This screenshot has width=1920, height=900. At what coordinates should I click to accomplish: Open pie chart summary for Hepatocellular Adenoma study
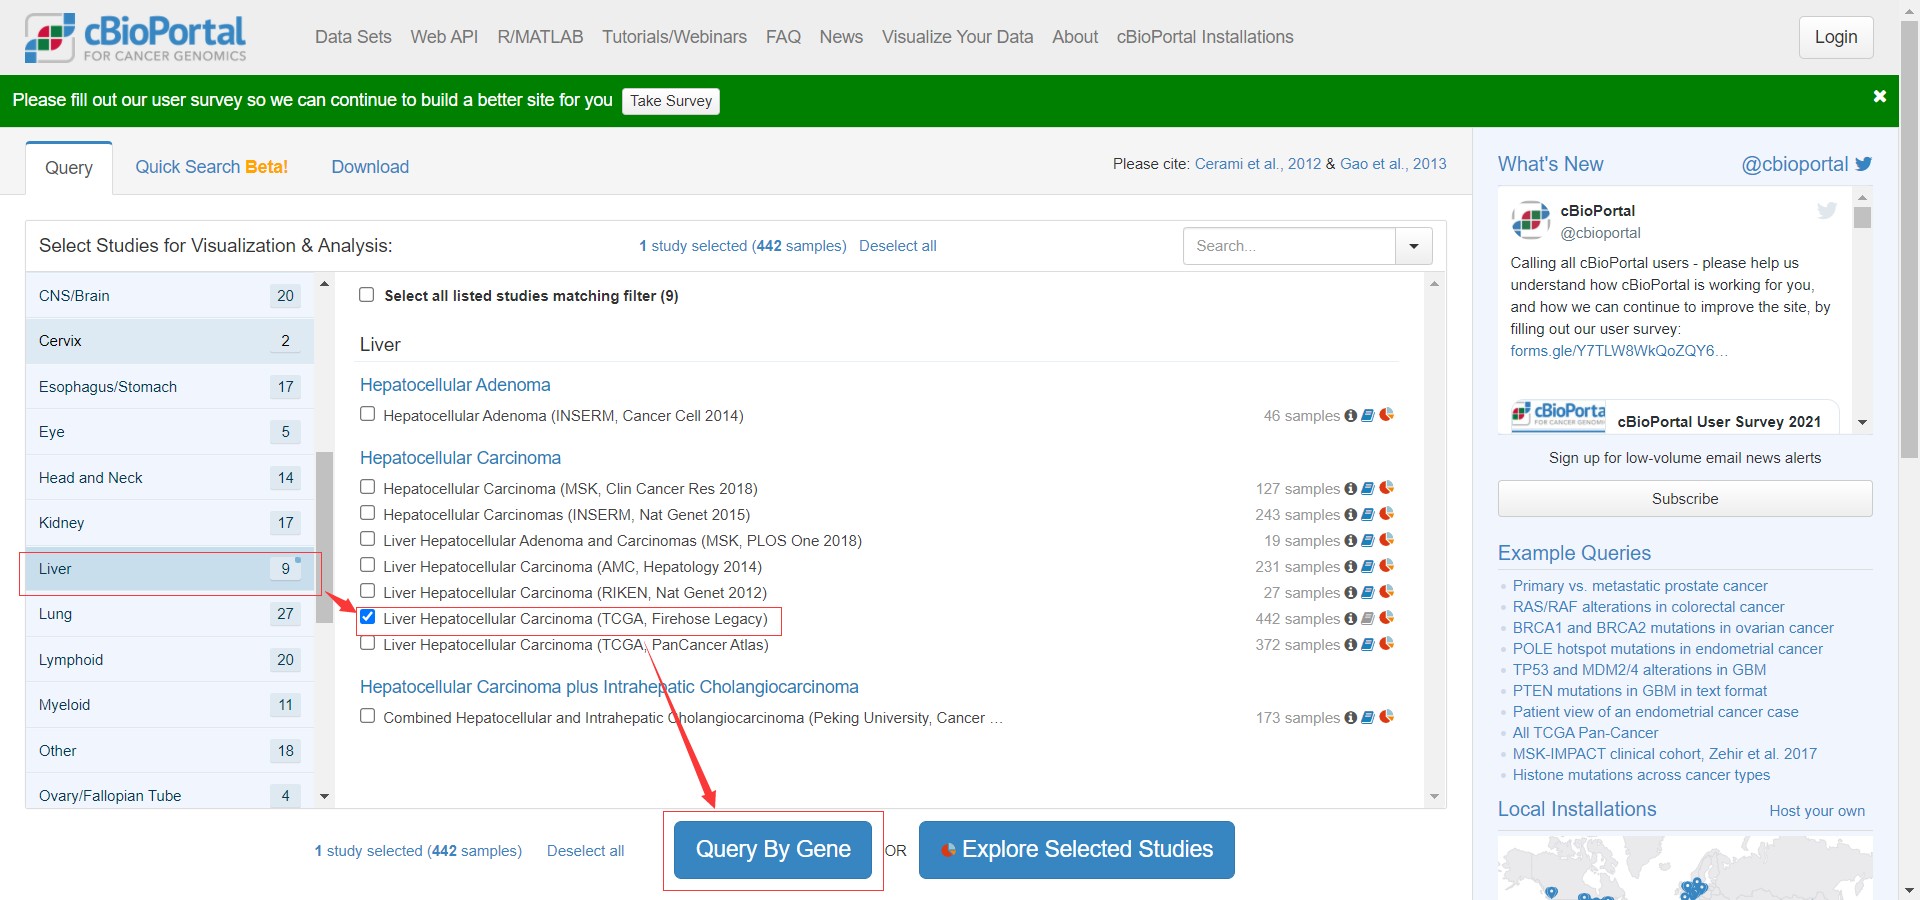(1386, 415)
